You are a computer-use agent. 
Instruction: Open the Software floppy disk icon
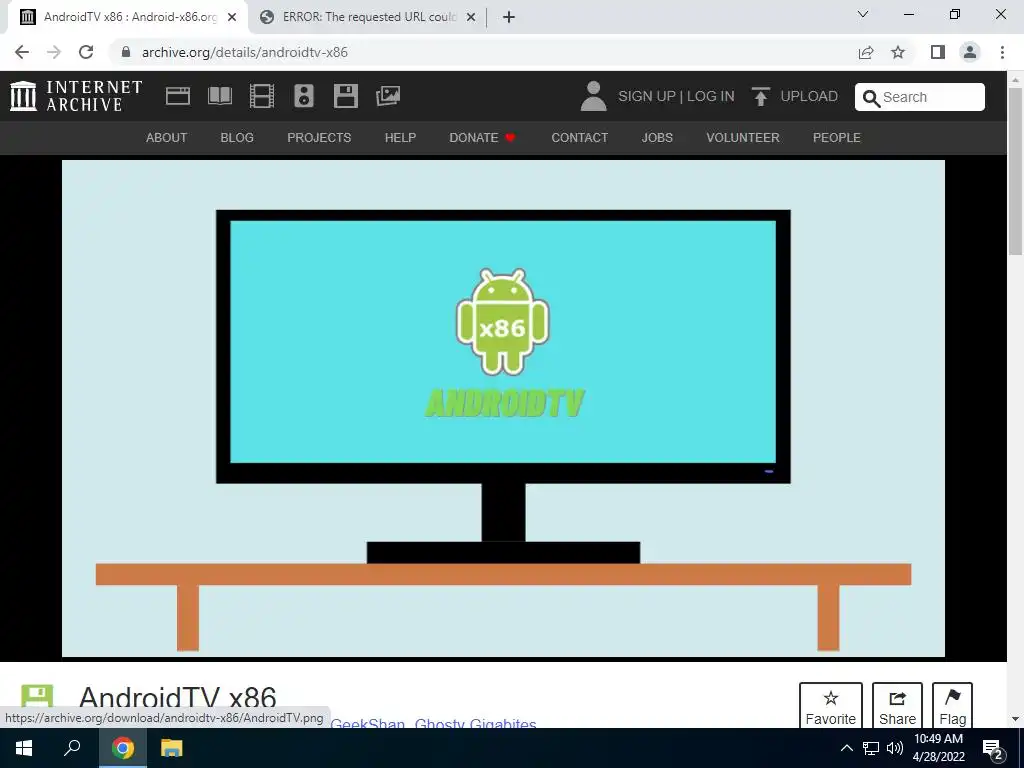pos(345,96)
